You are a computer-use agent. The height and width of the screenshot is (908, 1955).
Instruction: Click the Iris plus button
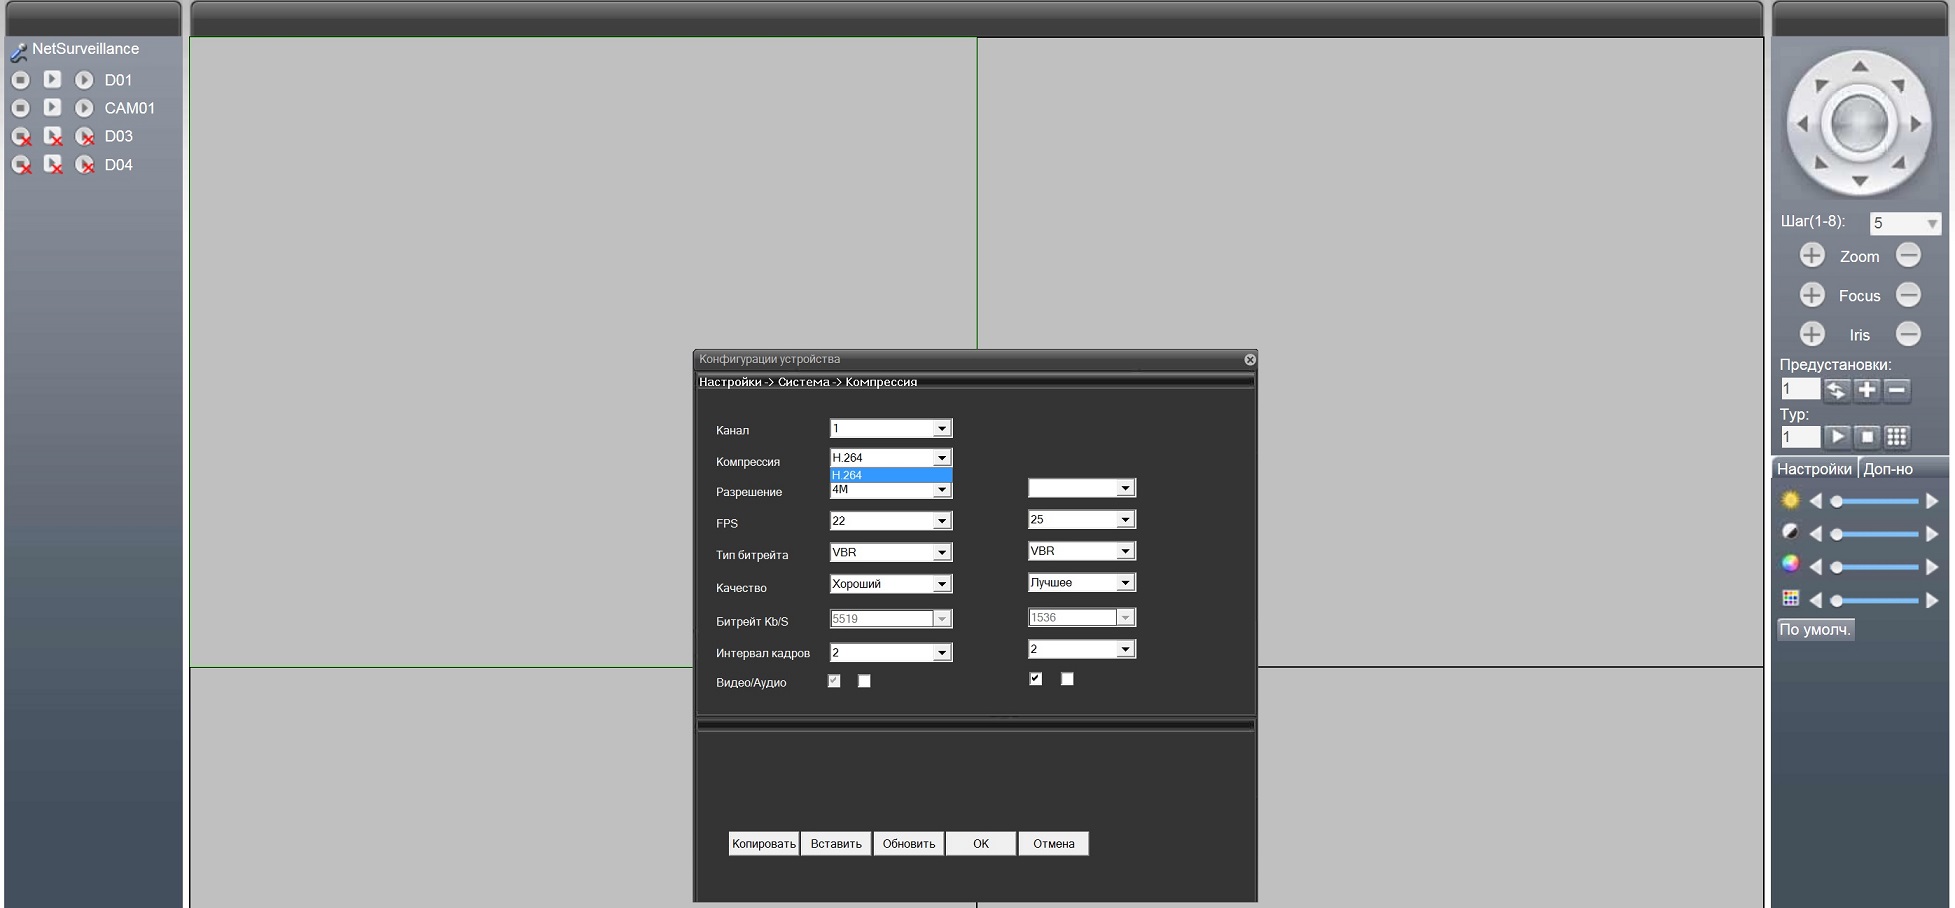tap(1811, 334)
